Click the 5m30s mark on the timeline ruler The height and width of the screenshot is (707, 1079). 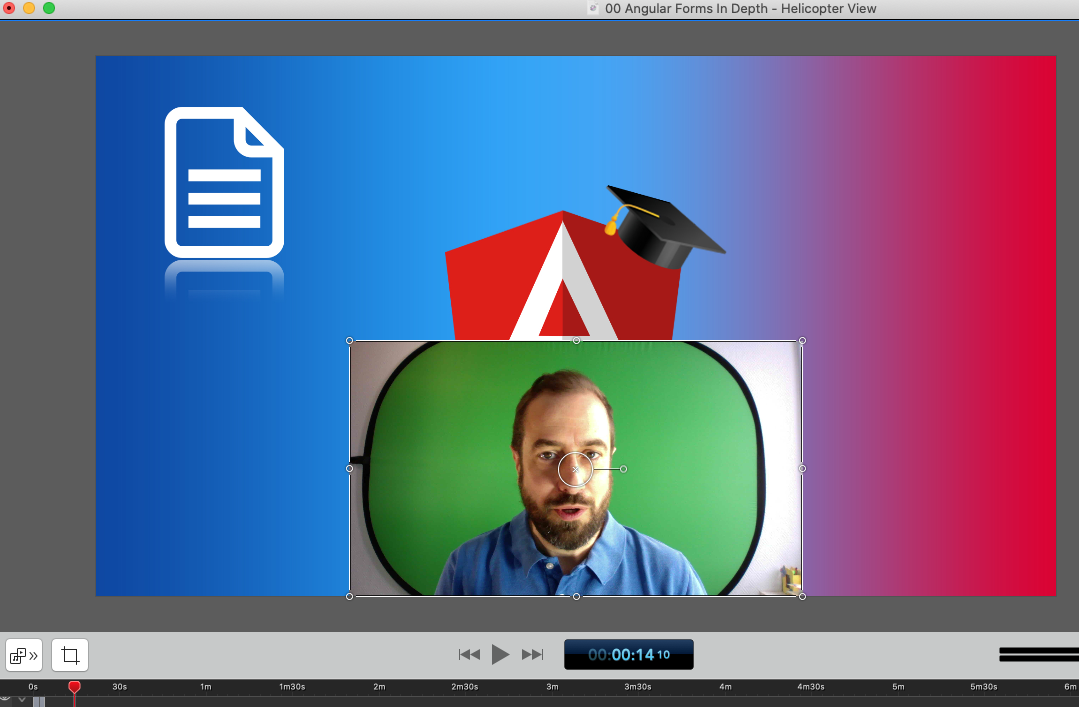(x=984, y=687)
